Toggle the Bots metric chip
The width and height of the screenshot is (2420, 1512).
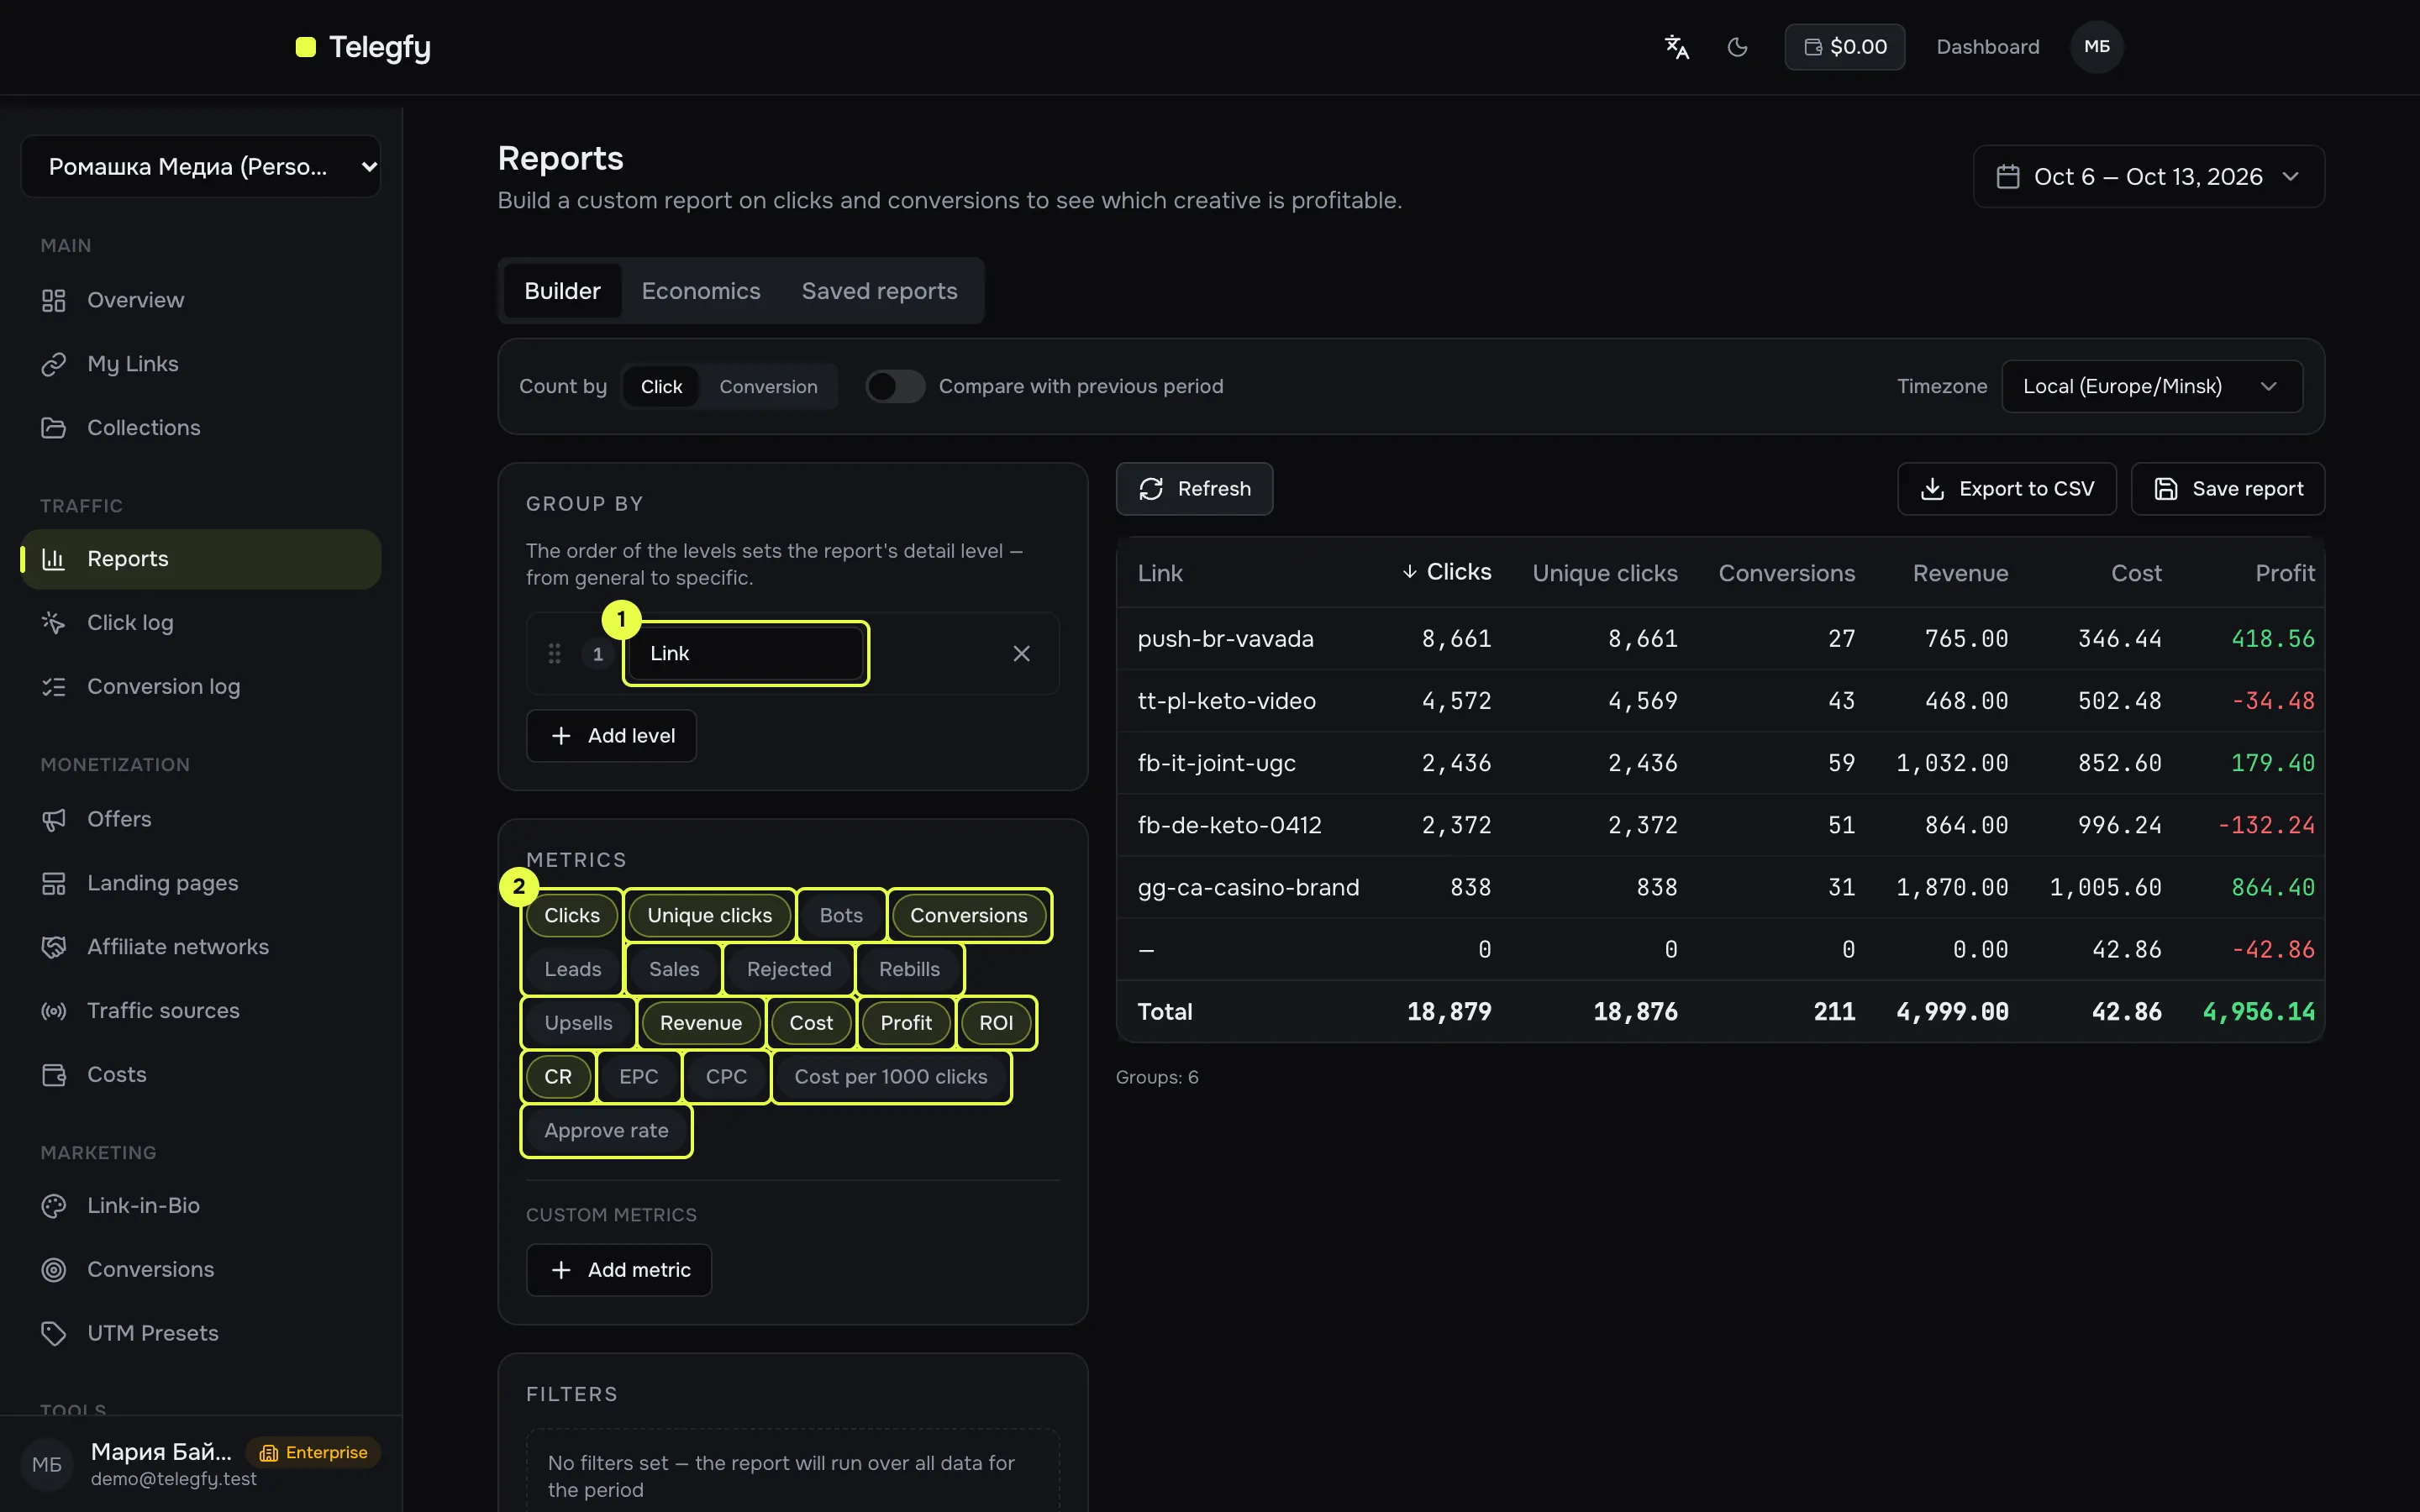click(x=841, y=916)
